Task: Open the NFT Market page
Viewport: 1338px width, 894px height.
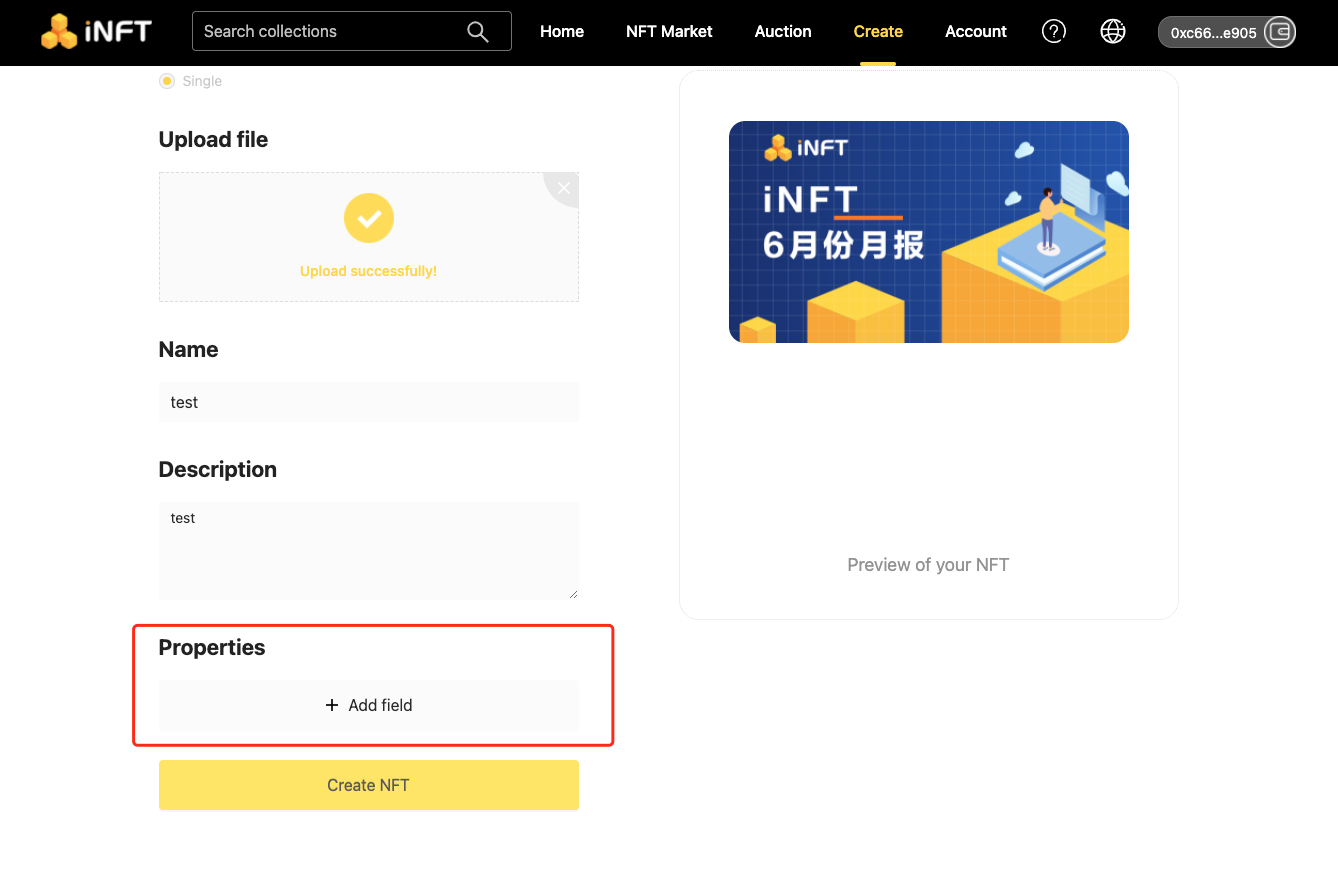Action: point(669,32)
